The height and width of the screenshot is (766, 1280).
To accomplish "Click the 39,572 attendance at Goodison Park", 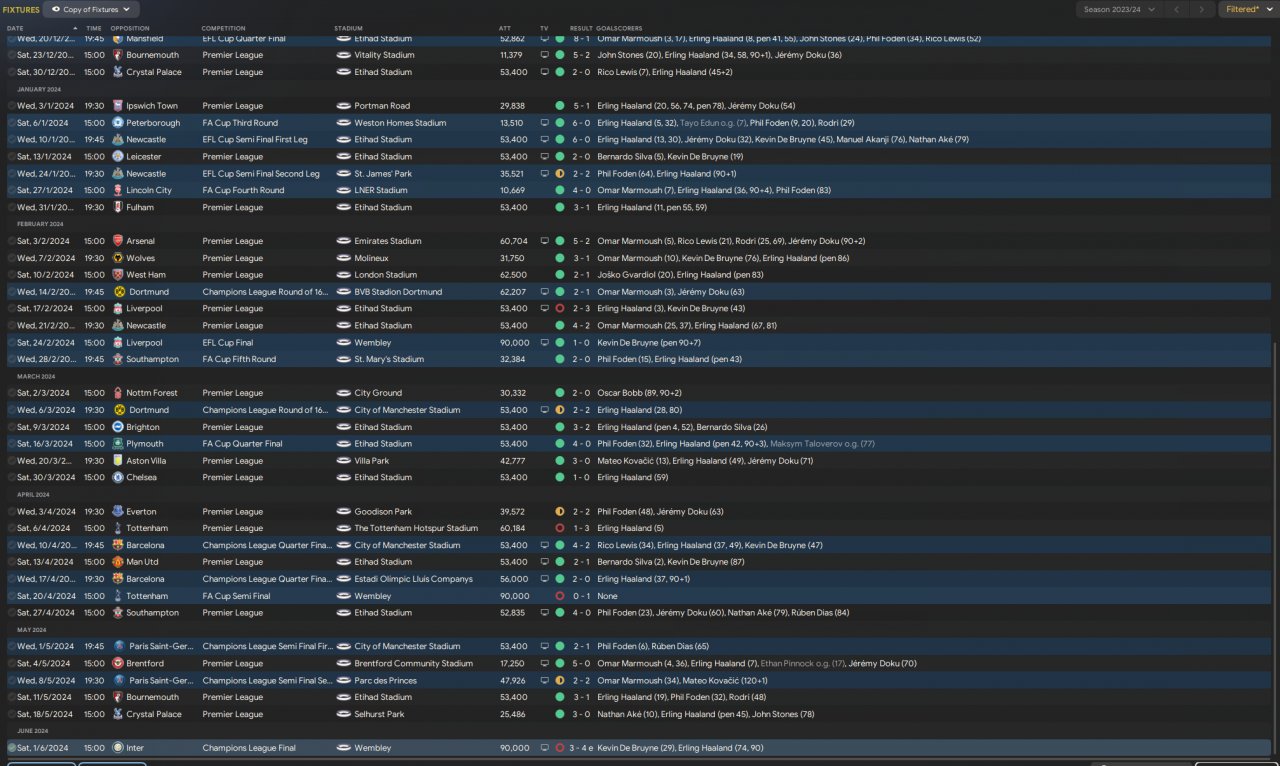I will click(x=512, y=512).
